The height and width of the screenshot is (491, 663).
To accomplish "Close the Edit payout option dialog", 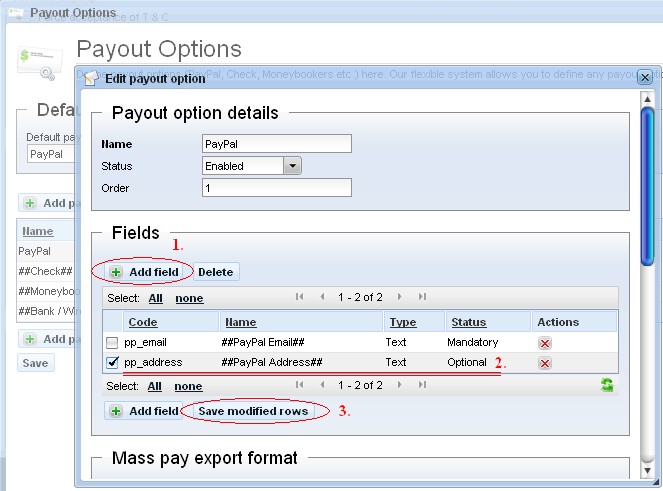I will [645, 77].
